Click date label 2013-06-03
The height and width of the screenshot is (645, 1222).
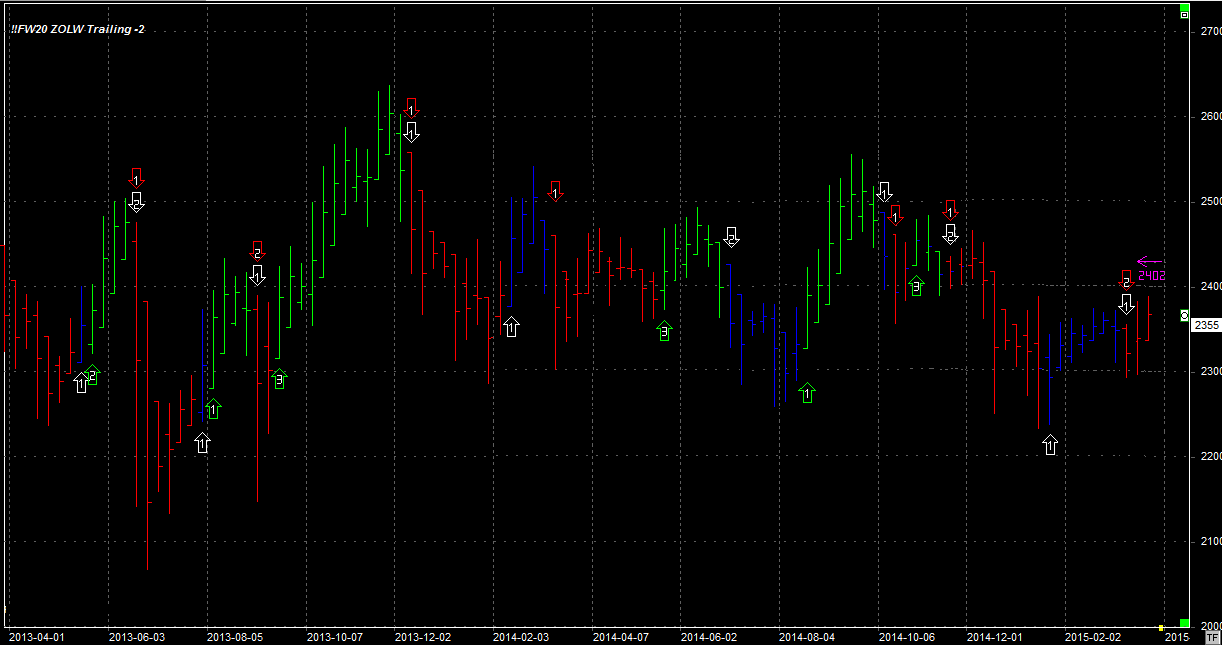point(136,636)
